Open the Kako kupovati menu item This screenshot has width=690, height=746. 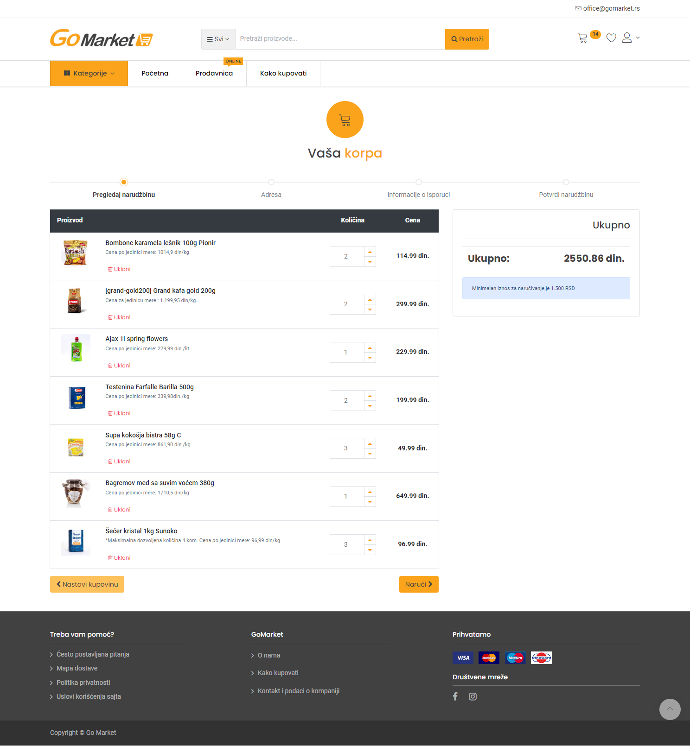tap(283, 73)
